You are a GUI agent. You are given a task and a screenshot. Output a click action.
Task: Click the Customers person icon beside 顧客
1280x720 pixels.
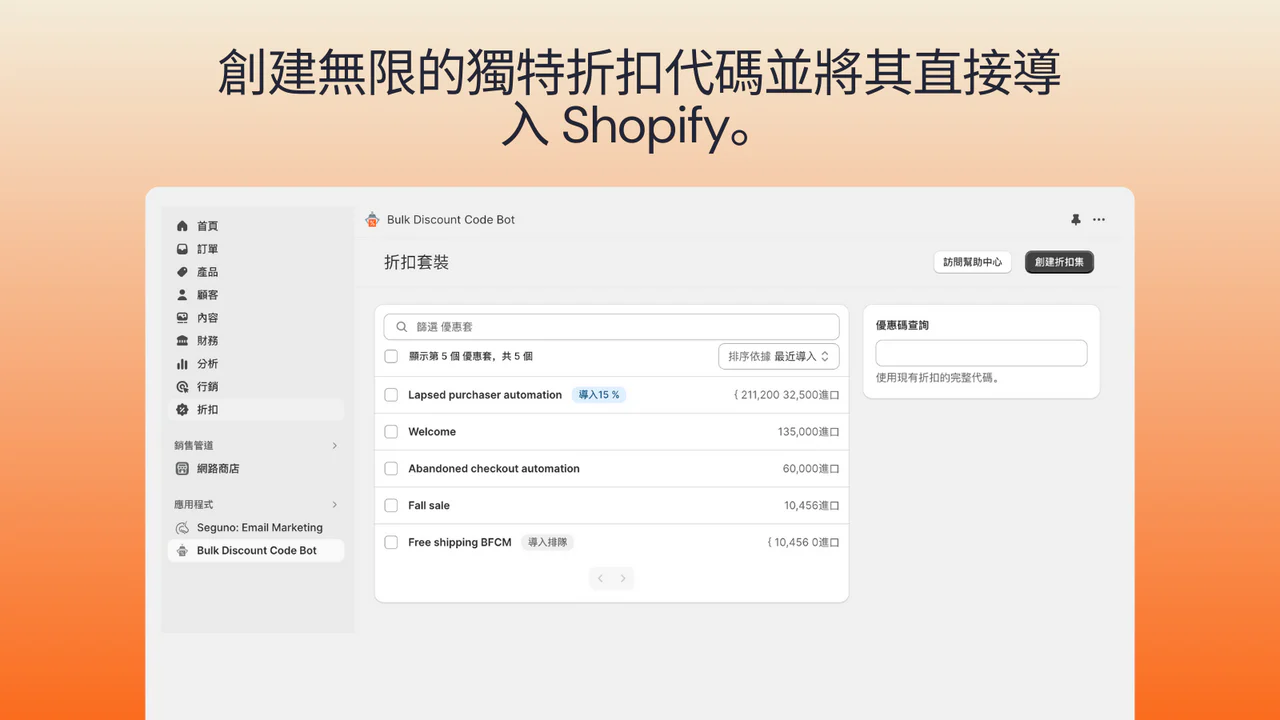[x=182, y=295]
